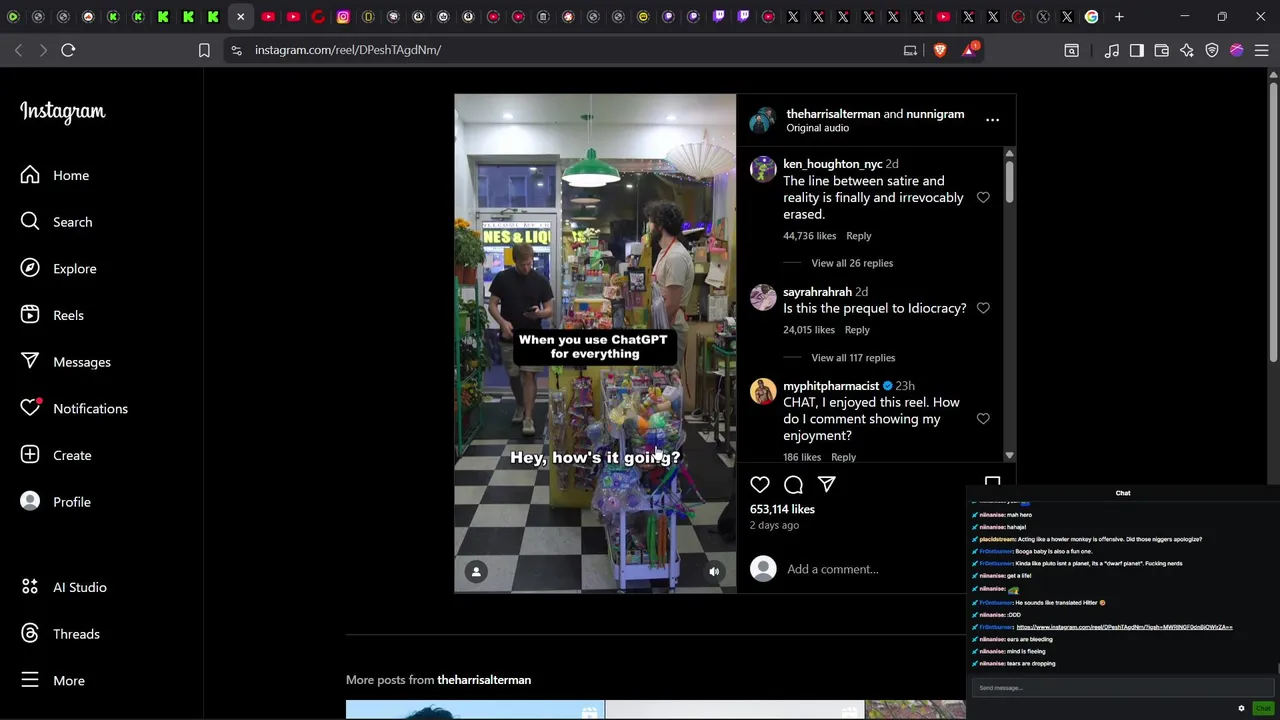This screenshot has height=720, width=1280.
Task: Switch to the Instagram-icon browser tab
Action: (343, 17)
